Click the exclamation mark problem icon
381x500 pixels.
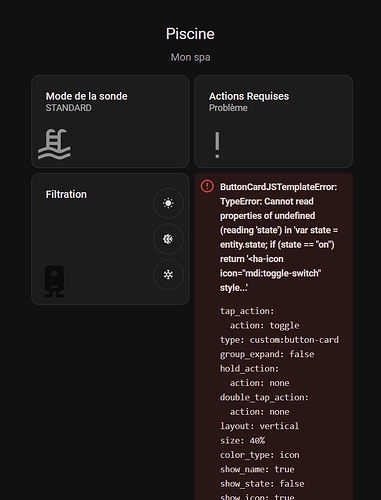(x=217, y=145)
